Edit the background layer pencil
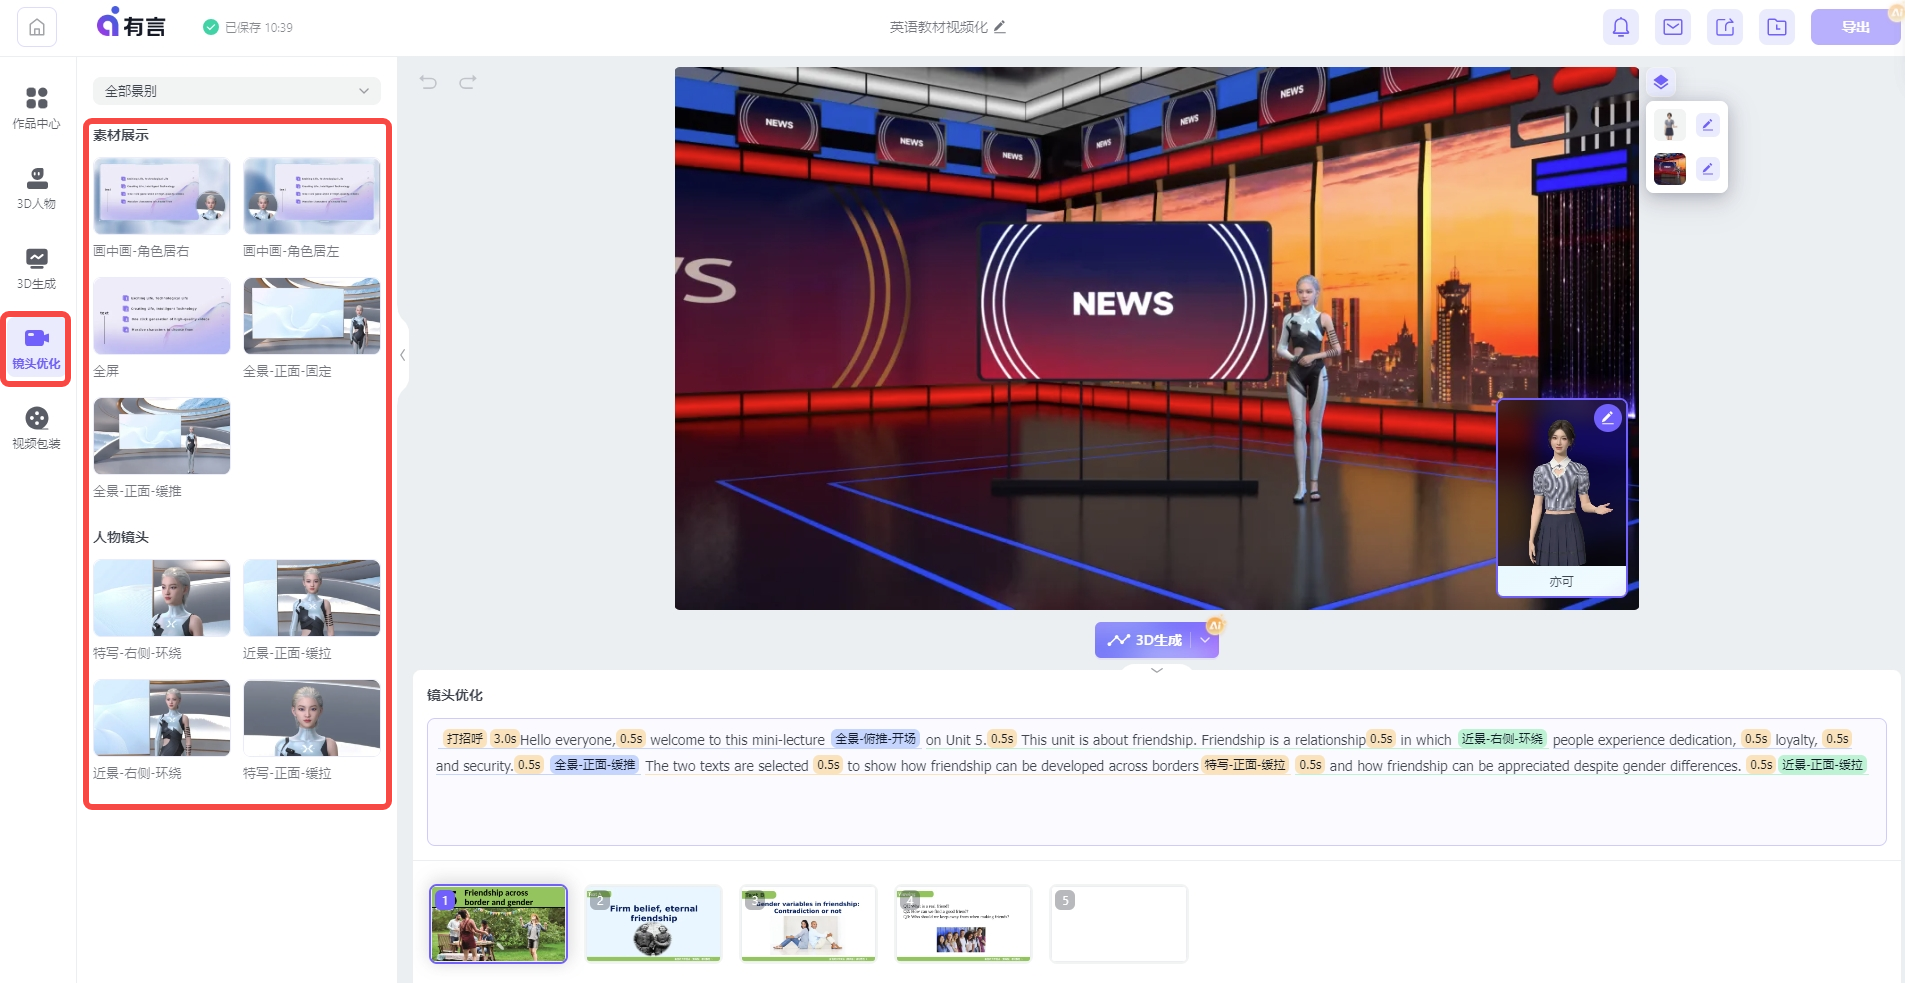The width and height of the screenshot is (1905, 983). point(1708,169)
